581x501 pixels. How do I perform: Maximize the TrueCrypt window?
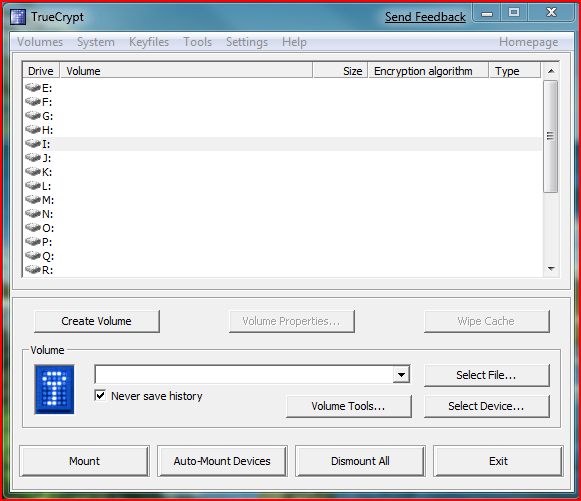[514, 13]
